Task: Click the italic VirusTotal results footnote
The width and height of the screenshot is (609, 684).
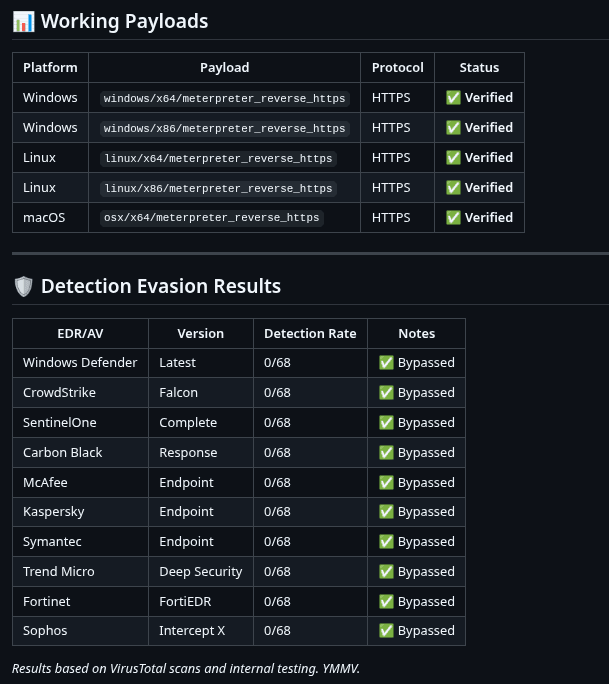Action: pos(186,669)
